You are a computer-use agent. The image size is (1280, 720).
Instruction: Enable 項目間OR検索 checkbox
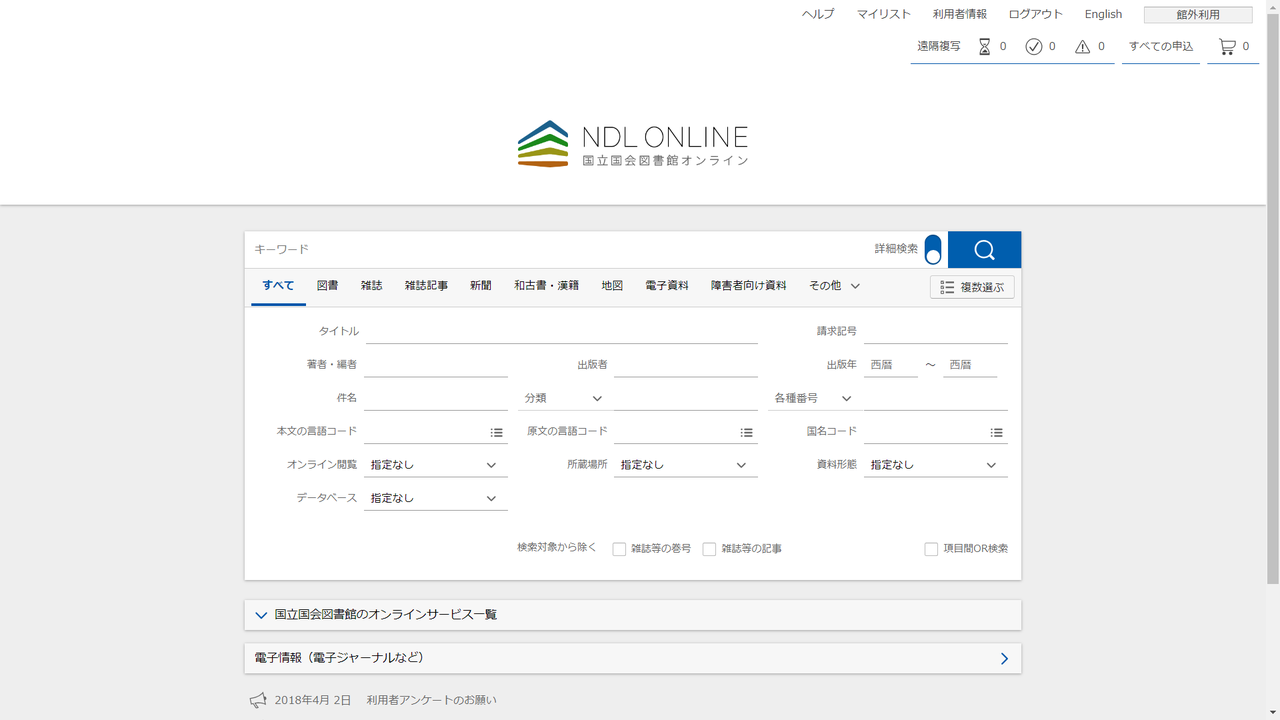click(x=931, y=549)
